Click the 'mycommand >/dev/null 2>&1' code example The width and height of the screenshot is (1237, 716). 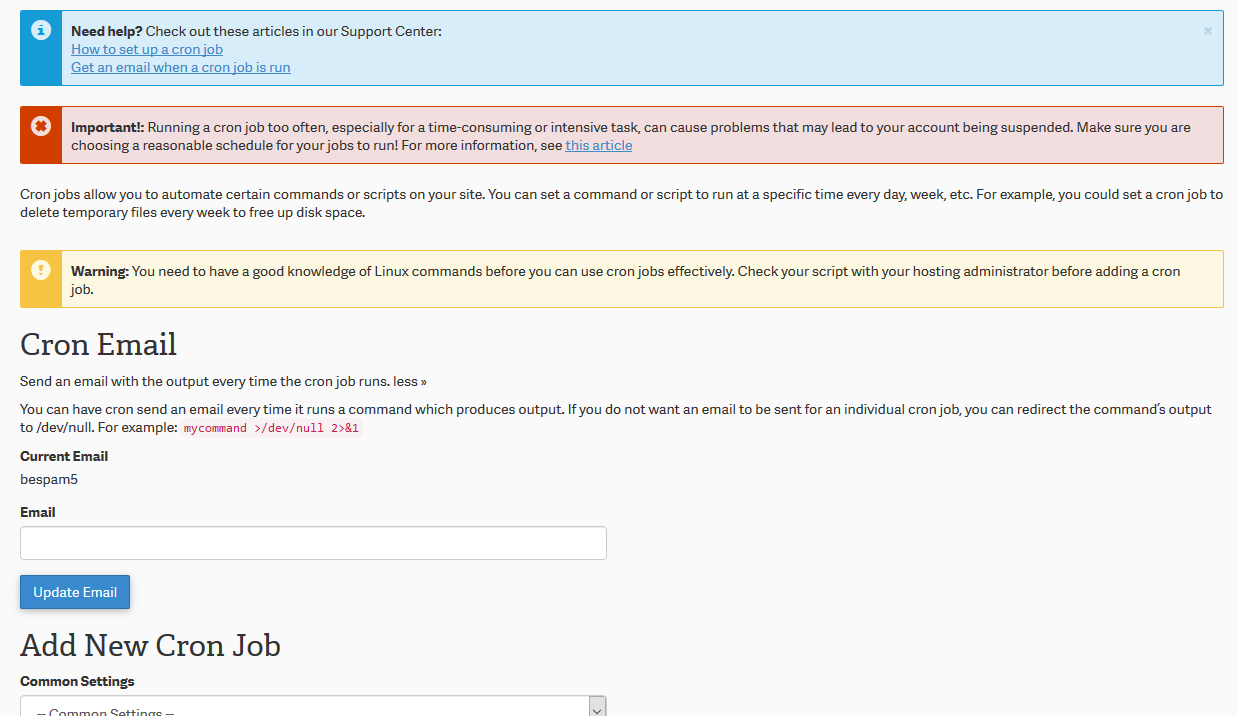click(271, 428)
